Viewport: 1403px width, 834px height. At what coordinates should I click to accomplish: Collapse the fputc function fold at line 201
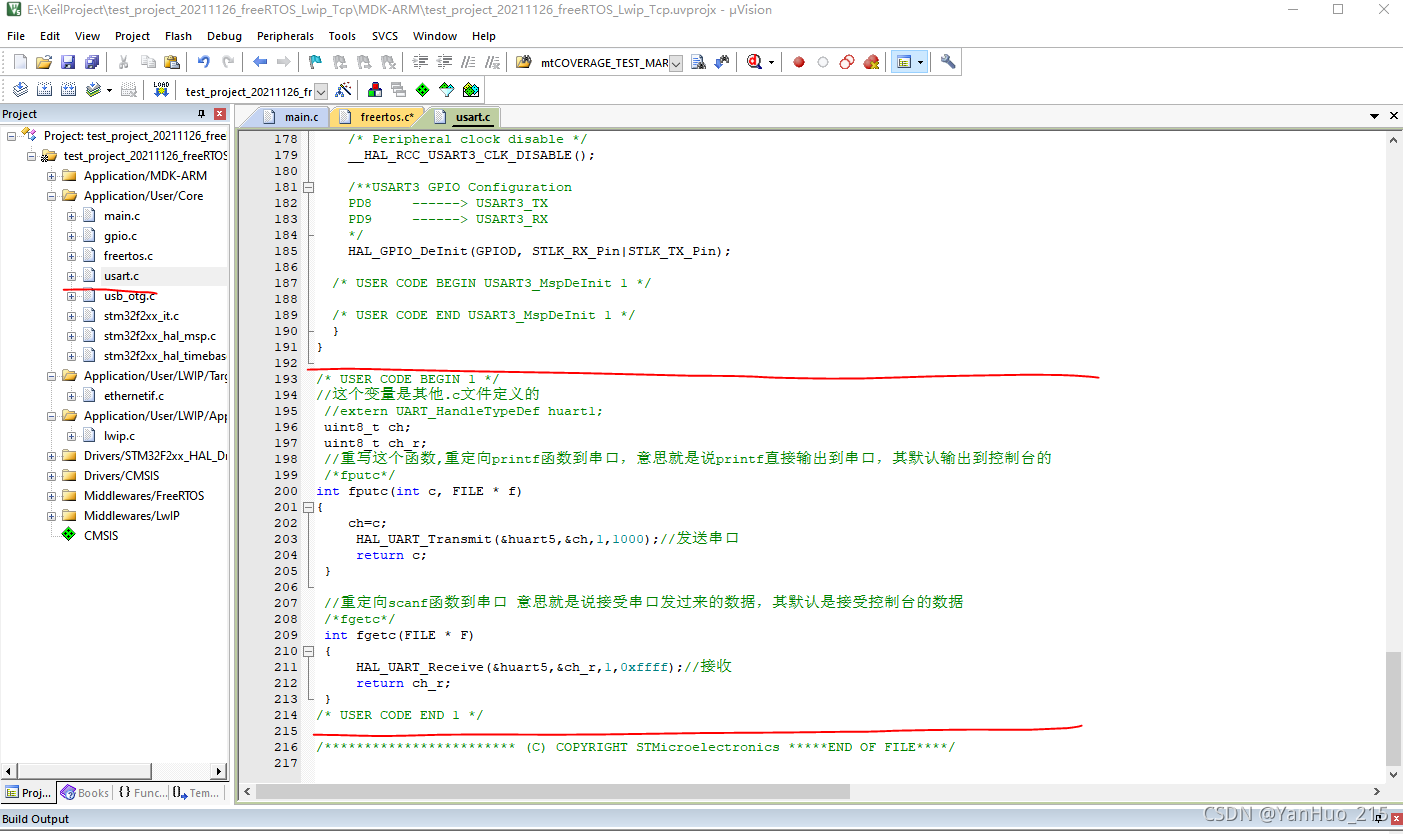pyautogui.click(x=308, y=507)
